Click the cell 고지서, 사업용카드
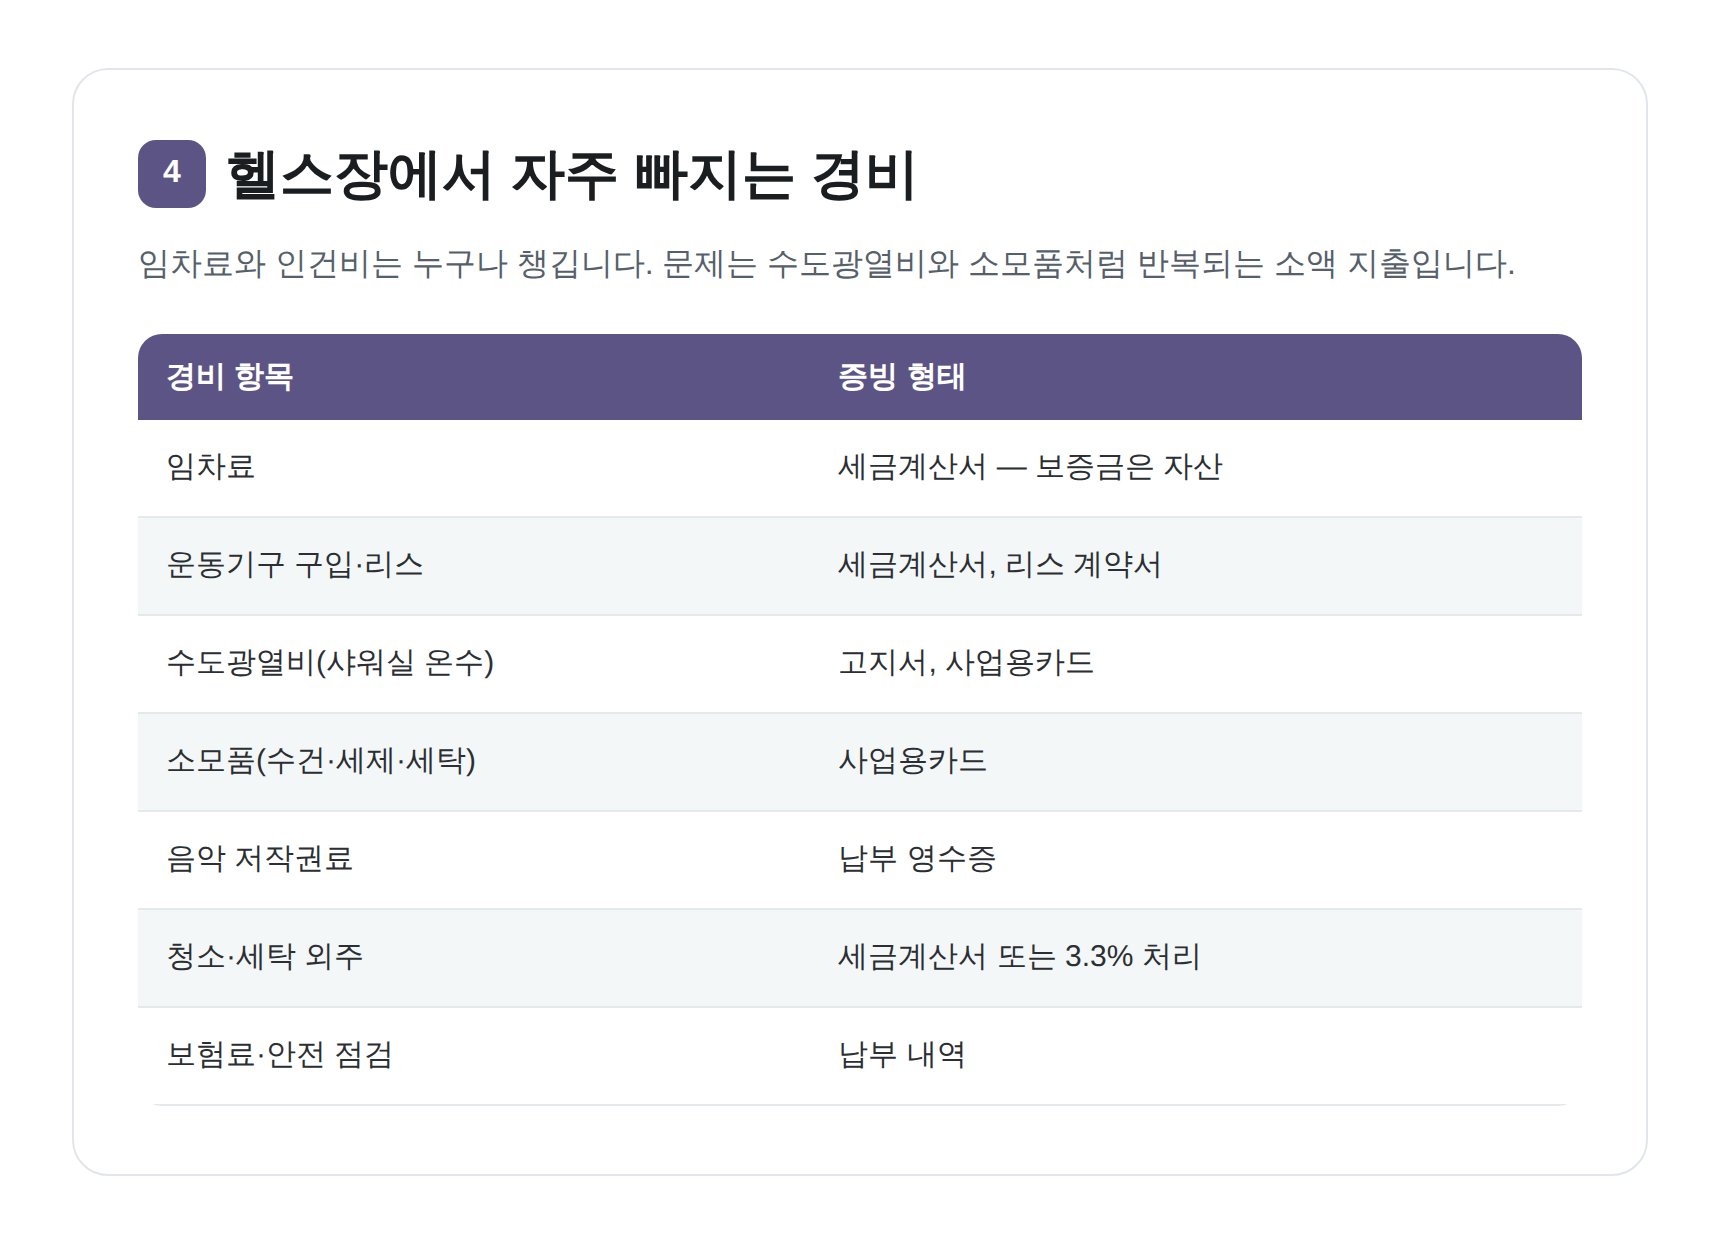Image resolution: width=1720 pixels, height=1244 pixels. coord(1196,664)
